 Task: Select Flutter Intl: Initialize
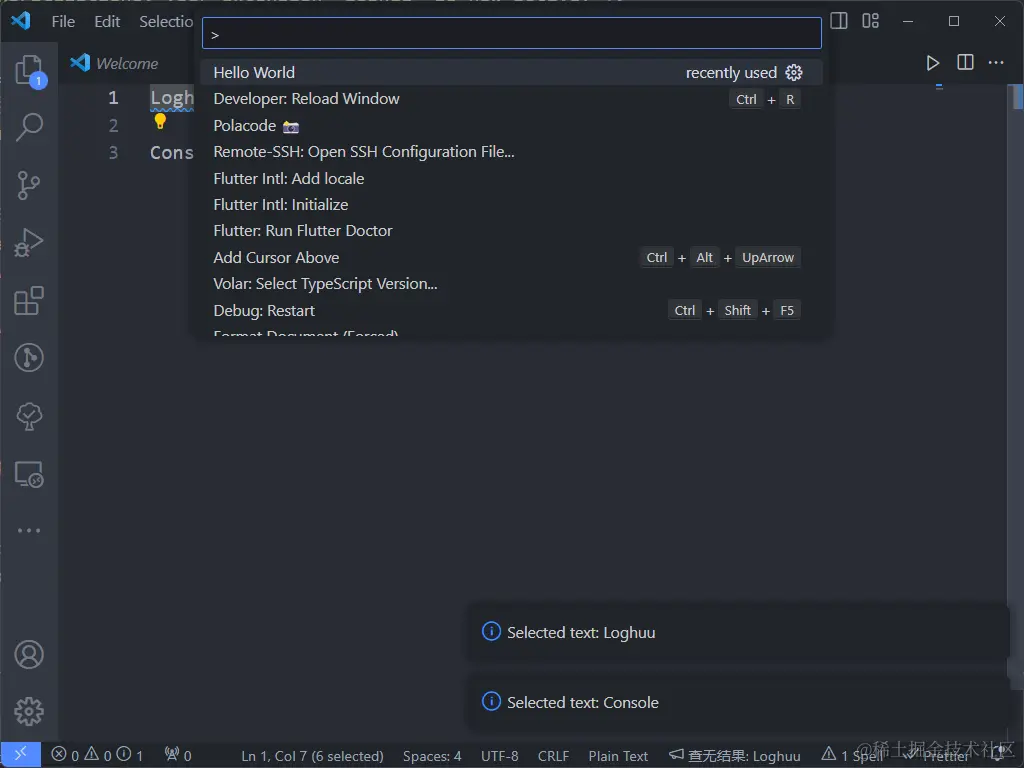click(x=511, y=204)
